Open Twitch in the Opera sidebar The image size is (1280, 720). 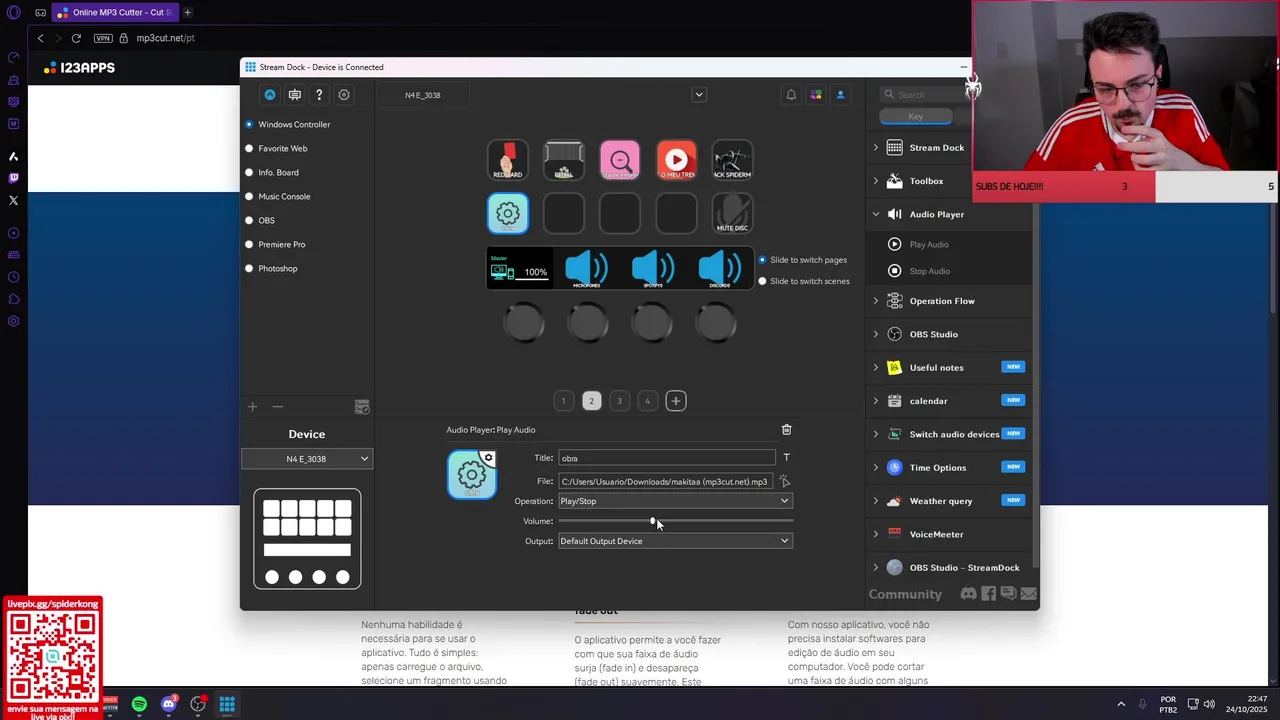(13, 178)
